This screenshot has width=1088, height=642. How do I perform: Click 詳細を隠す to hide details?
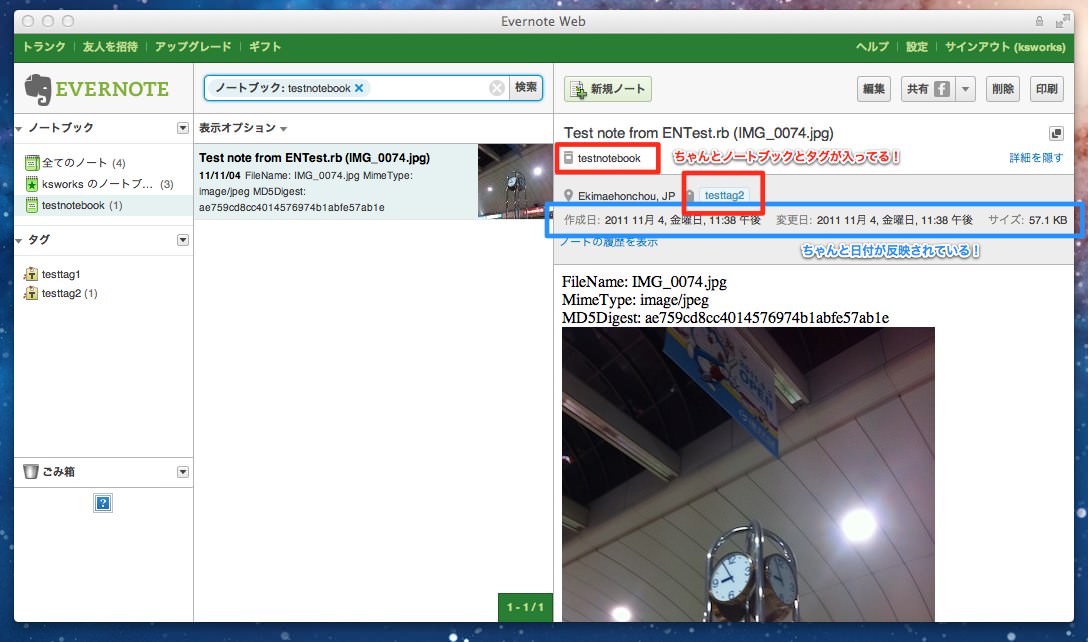pos(1036,158)
